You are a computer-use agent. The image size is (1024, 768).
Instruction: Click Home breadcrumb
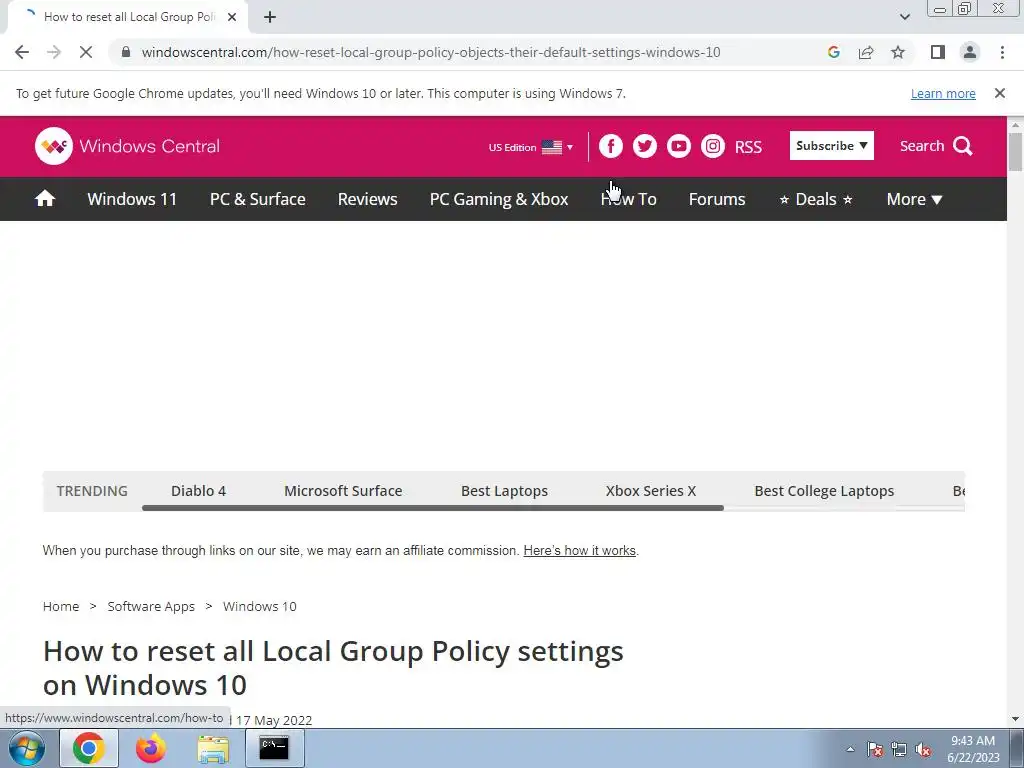click(x=61, y=606)
